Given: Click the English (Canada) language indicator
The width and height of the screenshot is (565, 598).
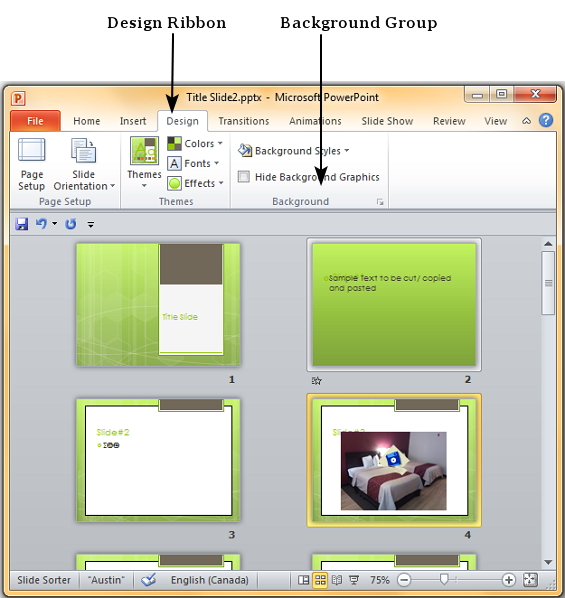Looking at the screenshot, I should click(209, 580).
